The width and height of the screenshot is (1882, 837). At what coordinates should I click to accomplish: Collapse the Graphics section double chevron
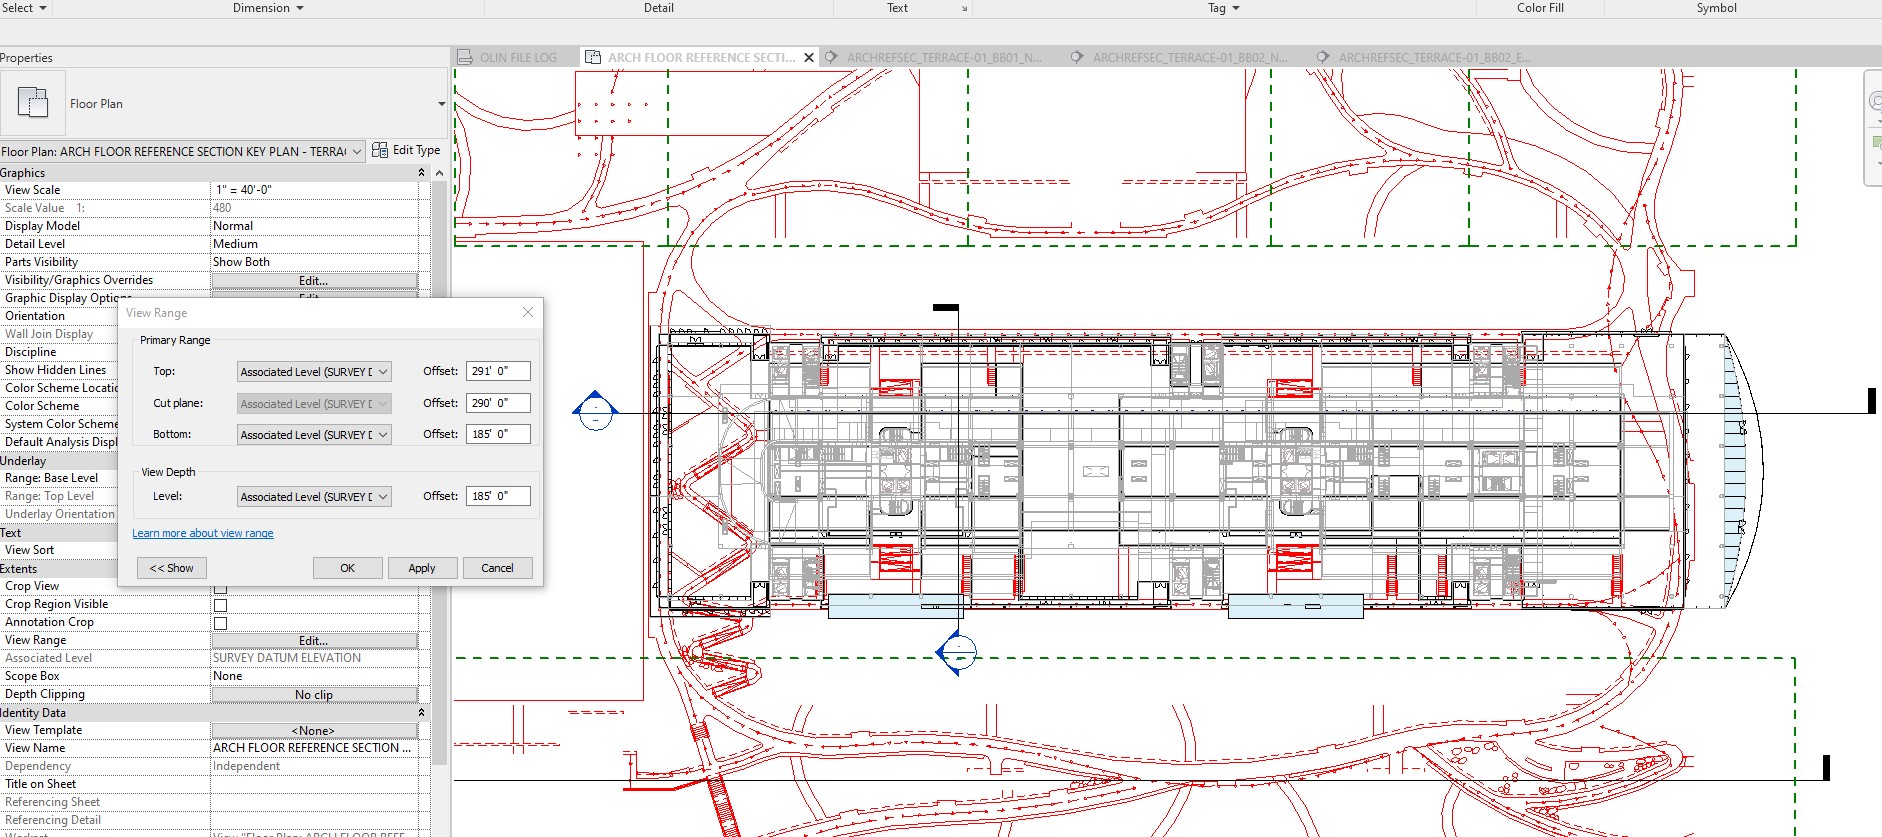pos(421,172)
